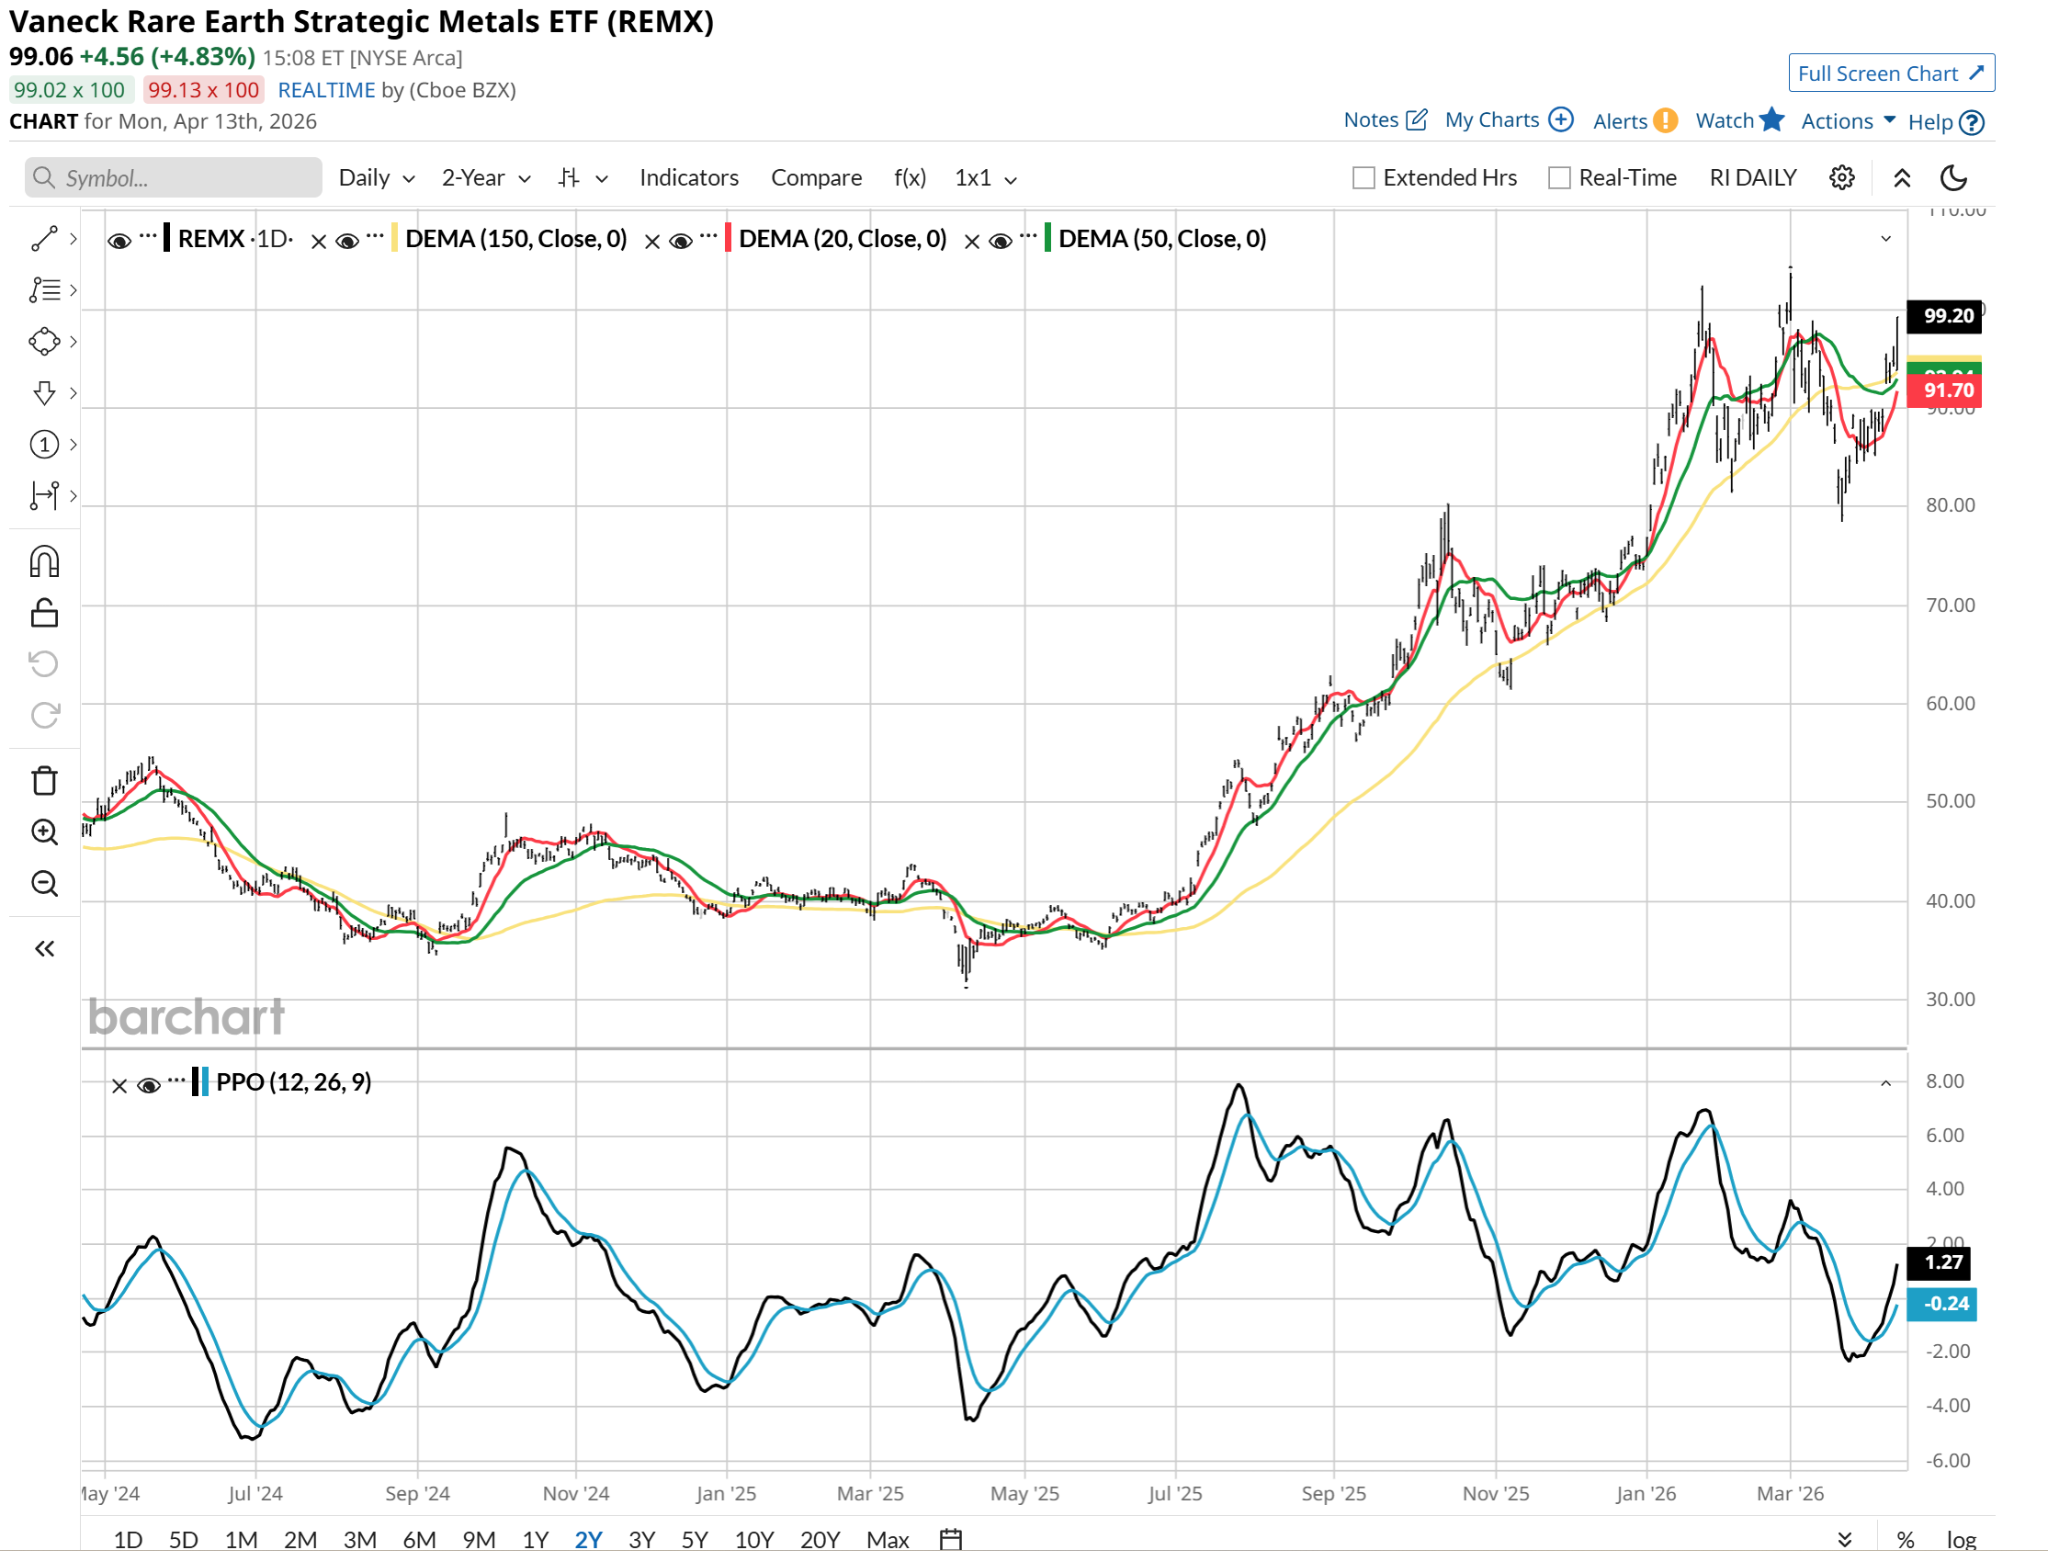The height and width of the screenshot is (1551, 2048).
Task: Open the Full Screen Chart link
Action: 1890,73
